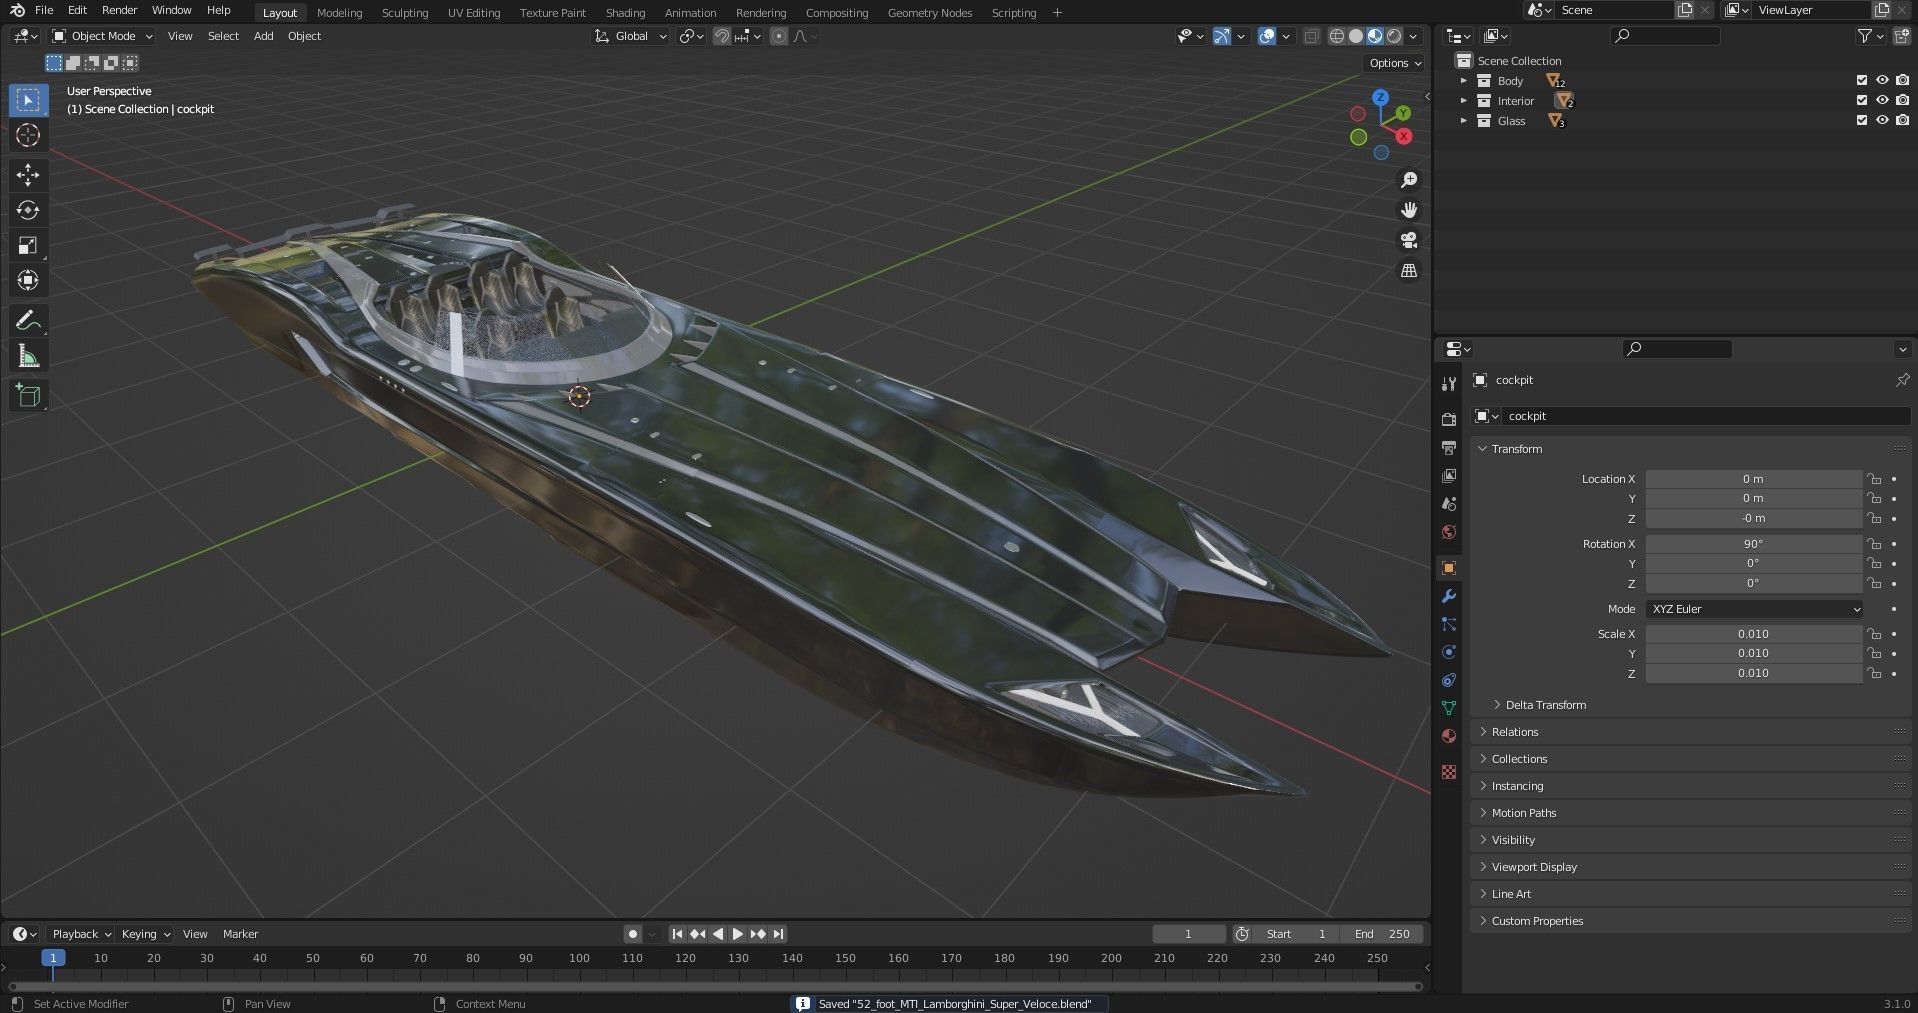Toggle Glass collection exclude checkbox

coord(1861,121)
